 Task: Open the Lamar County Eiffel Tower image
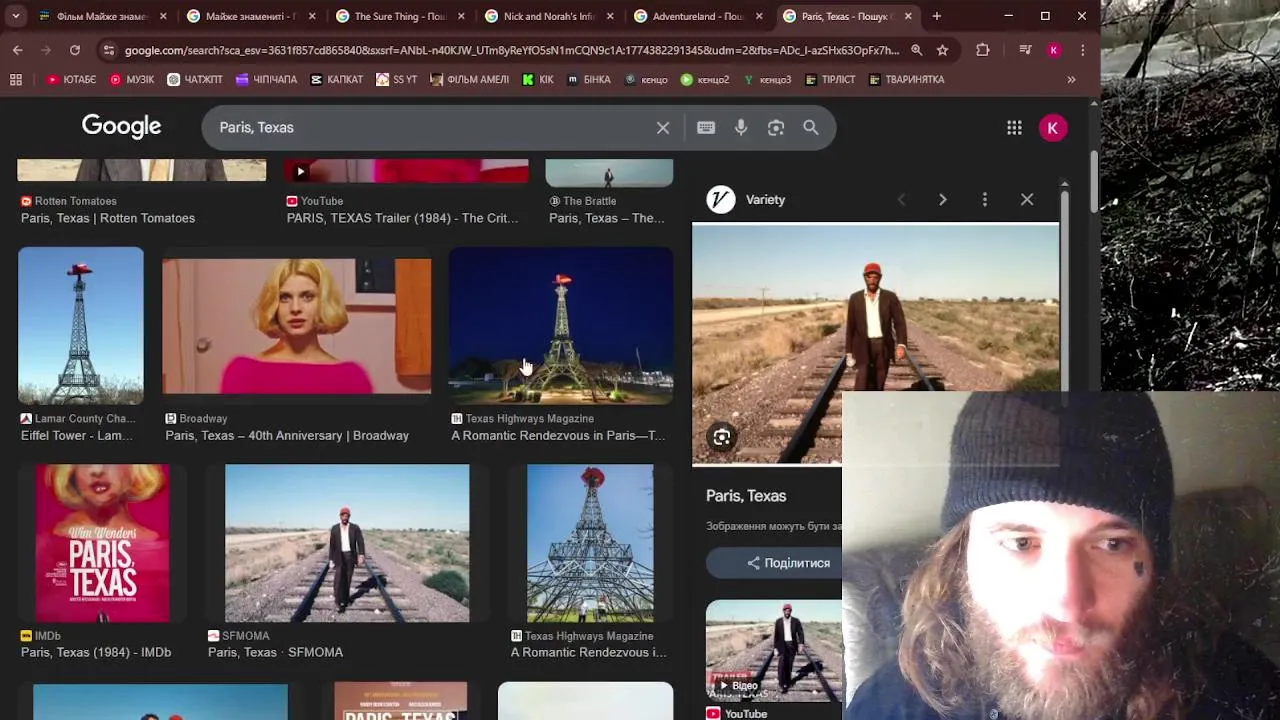tap(80, 325)
